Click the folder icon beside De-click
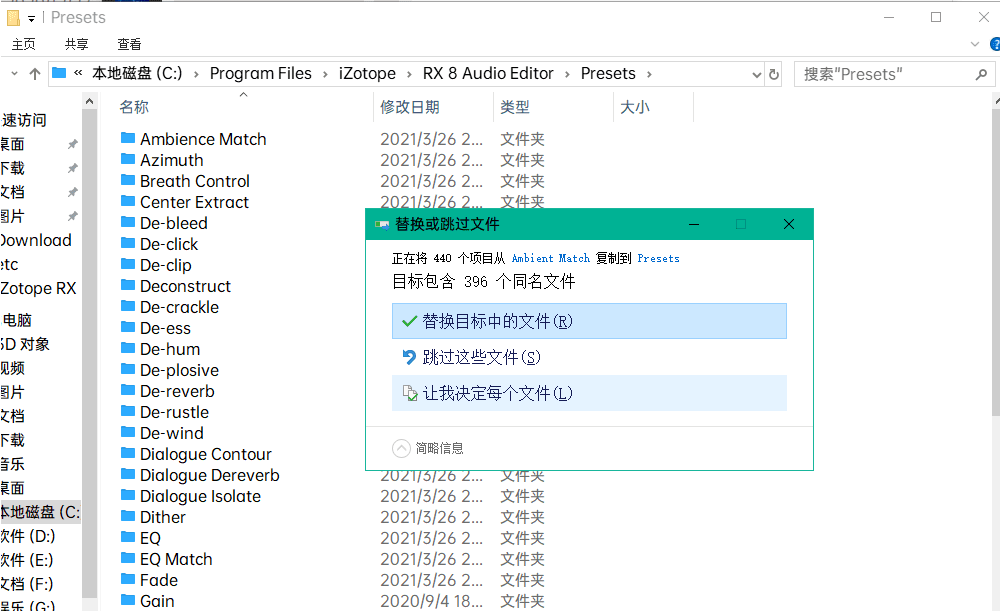Image resolution: width=1000 pixels, height=611 pixels. click(x=128, y=244)
